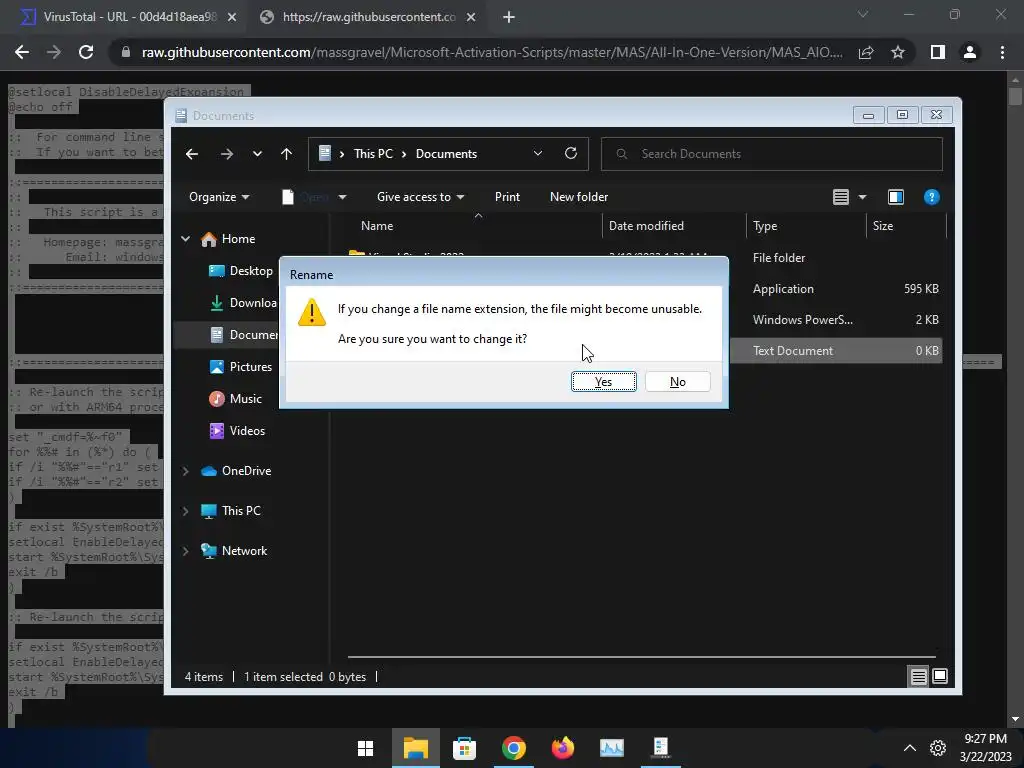The width and height of the screenshot is (1024, 768).
Task: Go forward in Documents explorer window
Action: [227, 154]
